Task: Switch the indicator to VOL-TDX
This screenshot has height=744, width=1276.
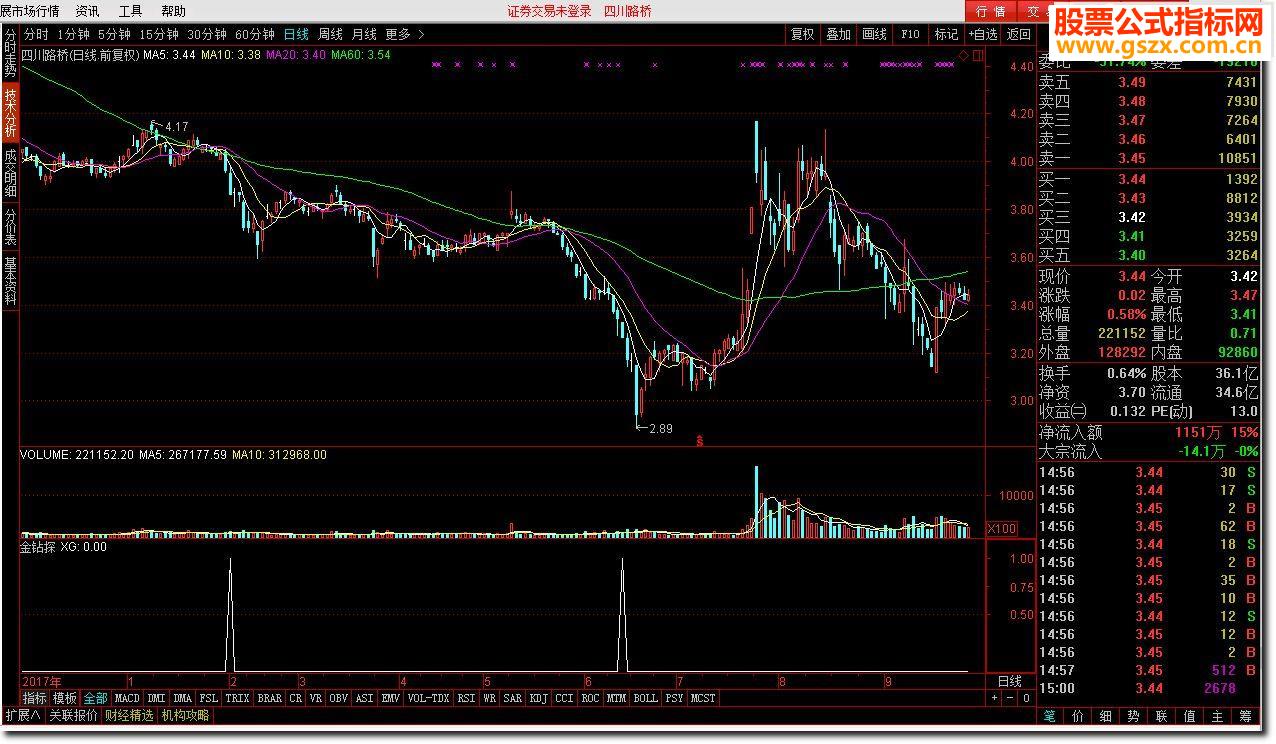Action: pyautogui.click(x=429, y=698)
